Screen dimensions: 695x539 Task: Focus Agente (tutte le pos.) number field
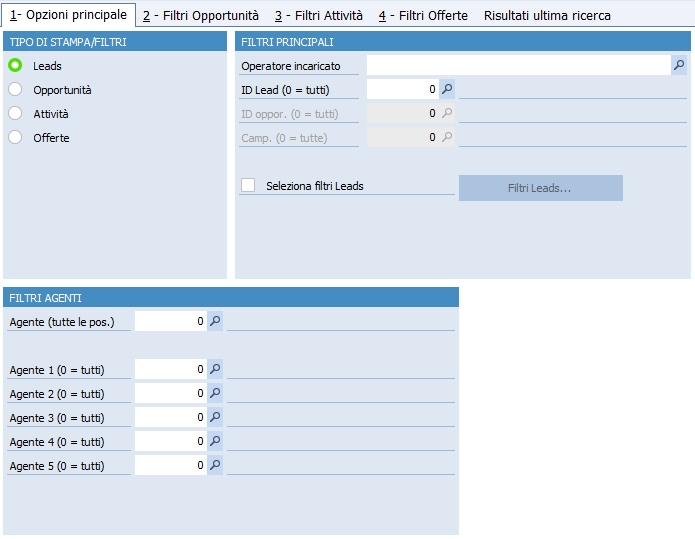(171, 321)
